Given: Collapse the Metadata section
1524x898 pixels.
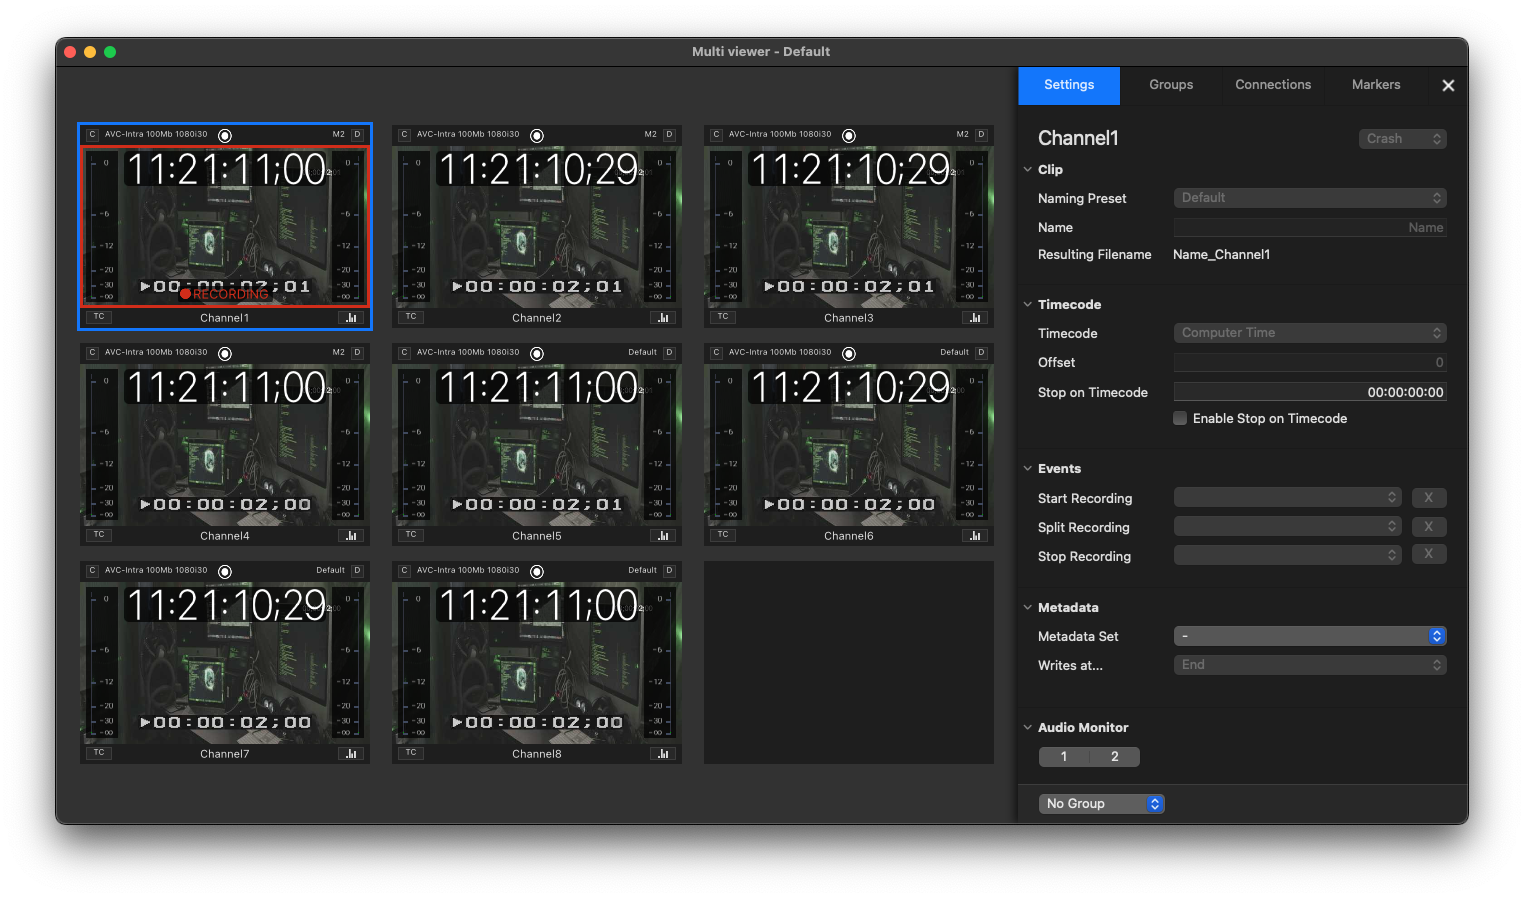Looking at the screenshot, I should [x=1027, y=607].
